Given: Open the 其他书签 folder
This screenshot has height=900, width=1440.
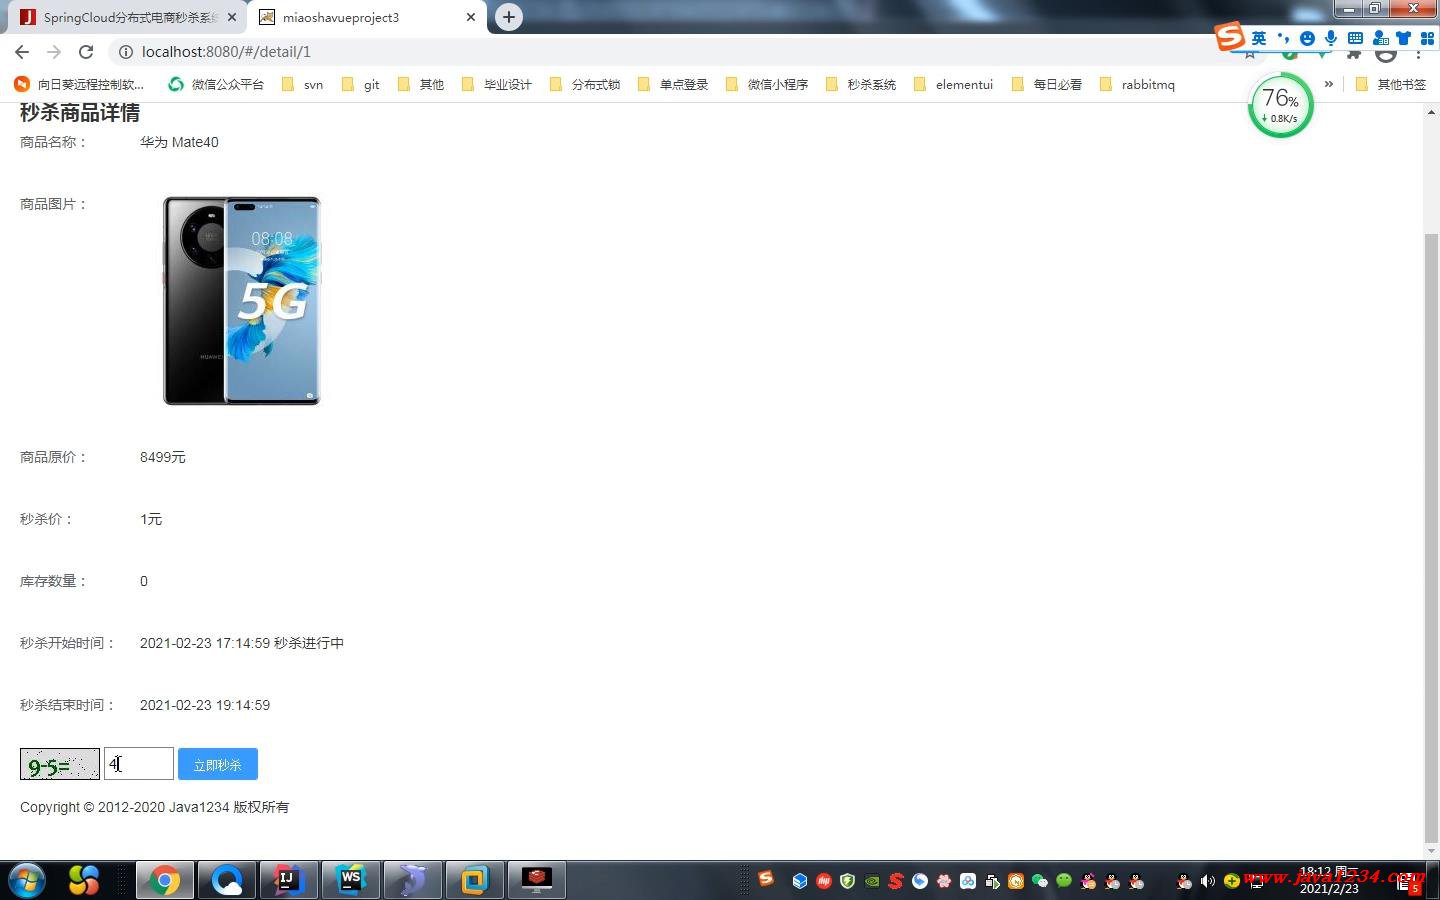Looking at the screenshot, I should (x=1391, y=85).
